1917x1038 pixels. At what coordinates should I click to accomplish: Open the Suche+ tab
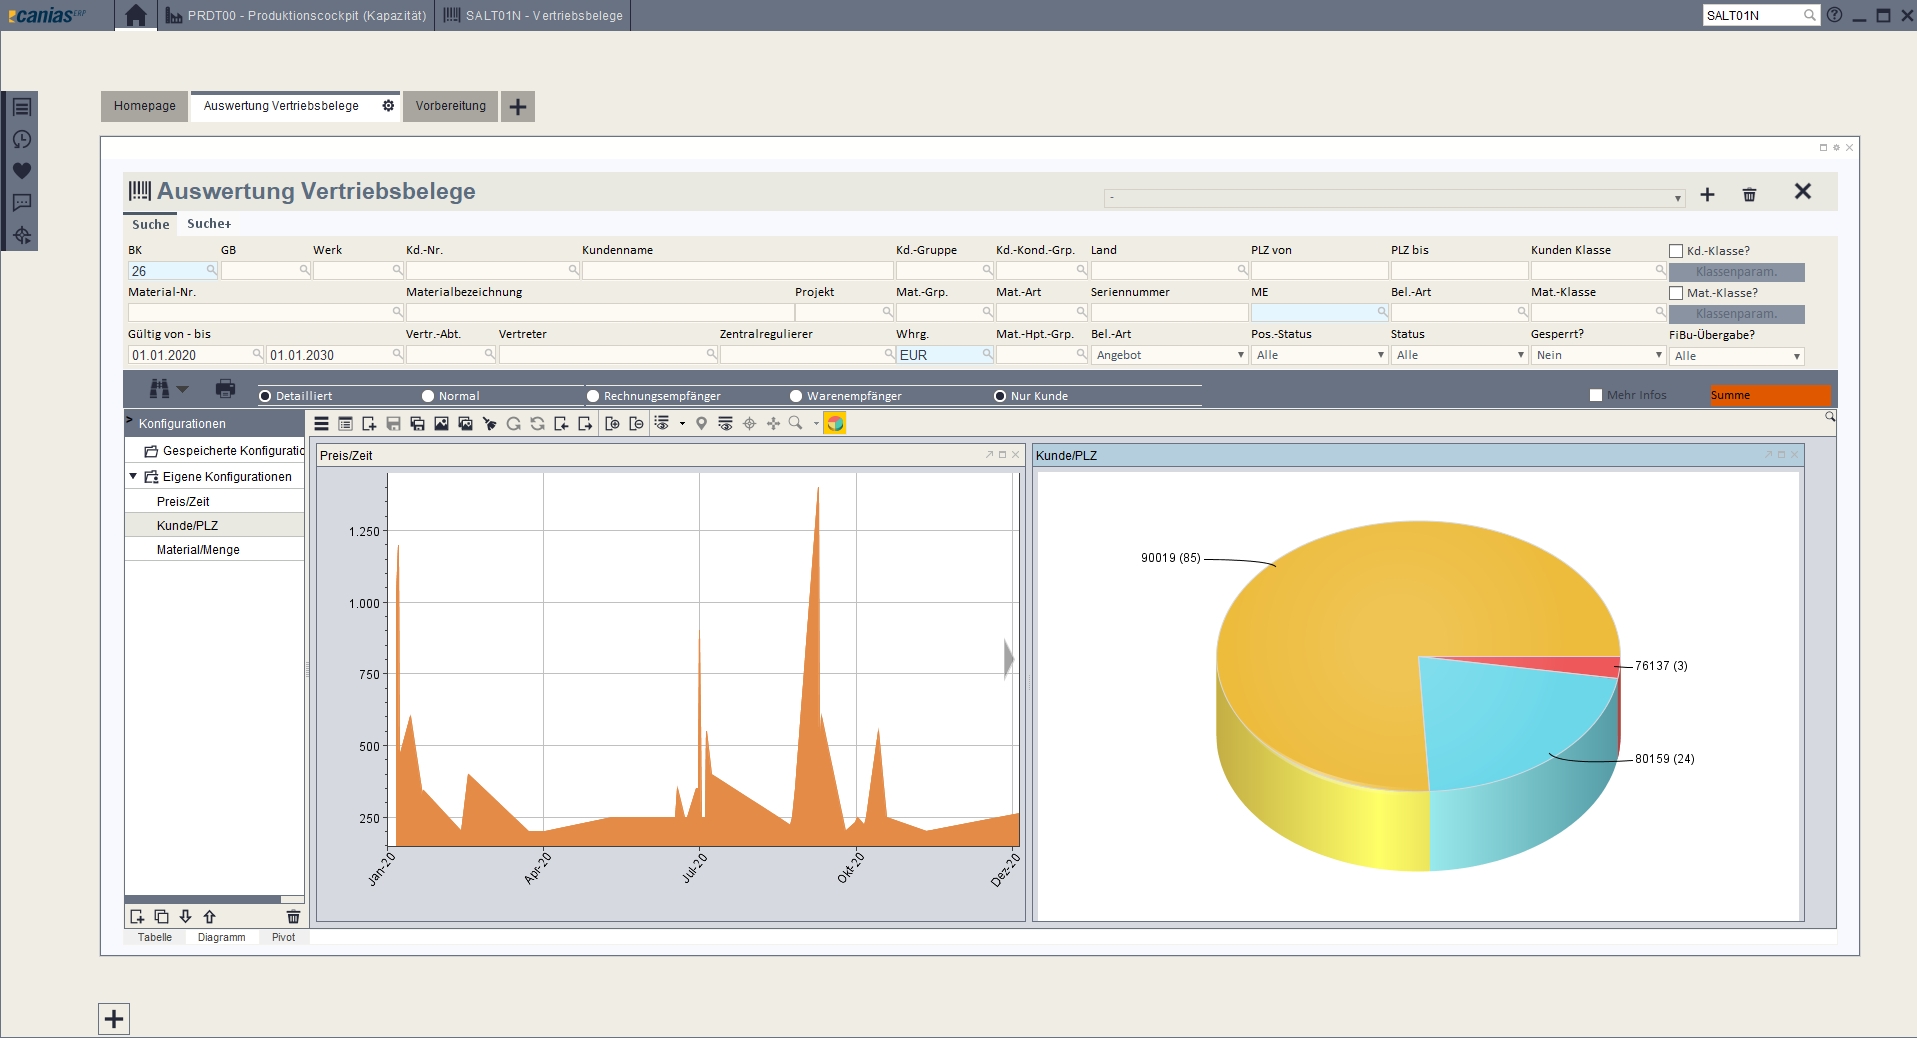pos(209,224)
